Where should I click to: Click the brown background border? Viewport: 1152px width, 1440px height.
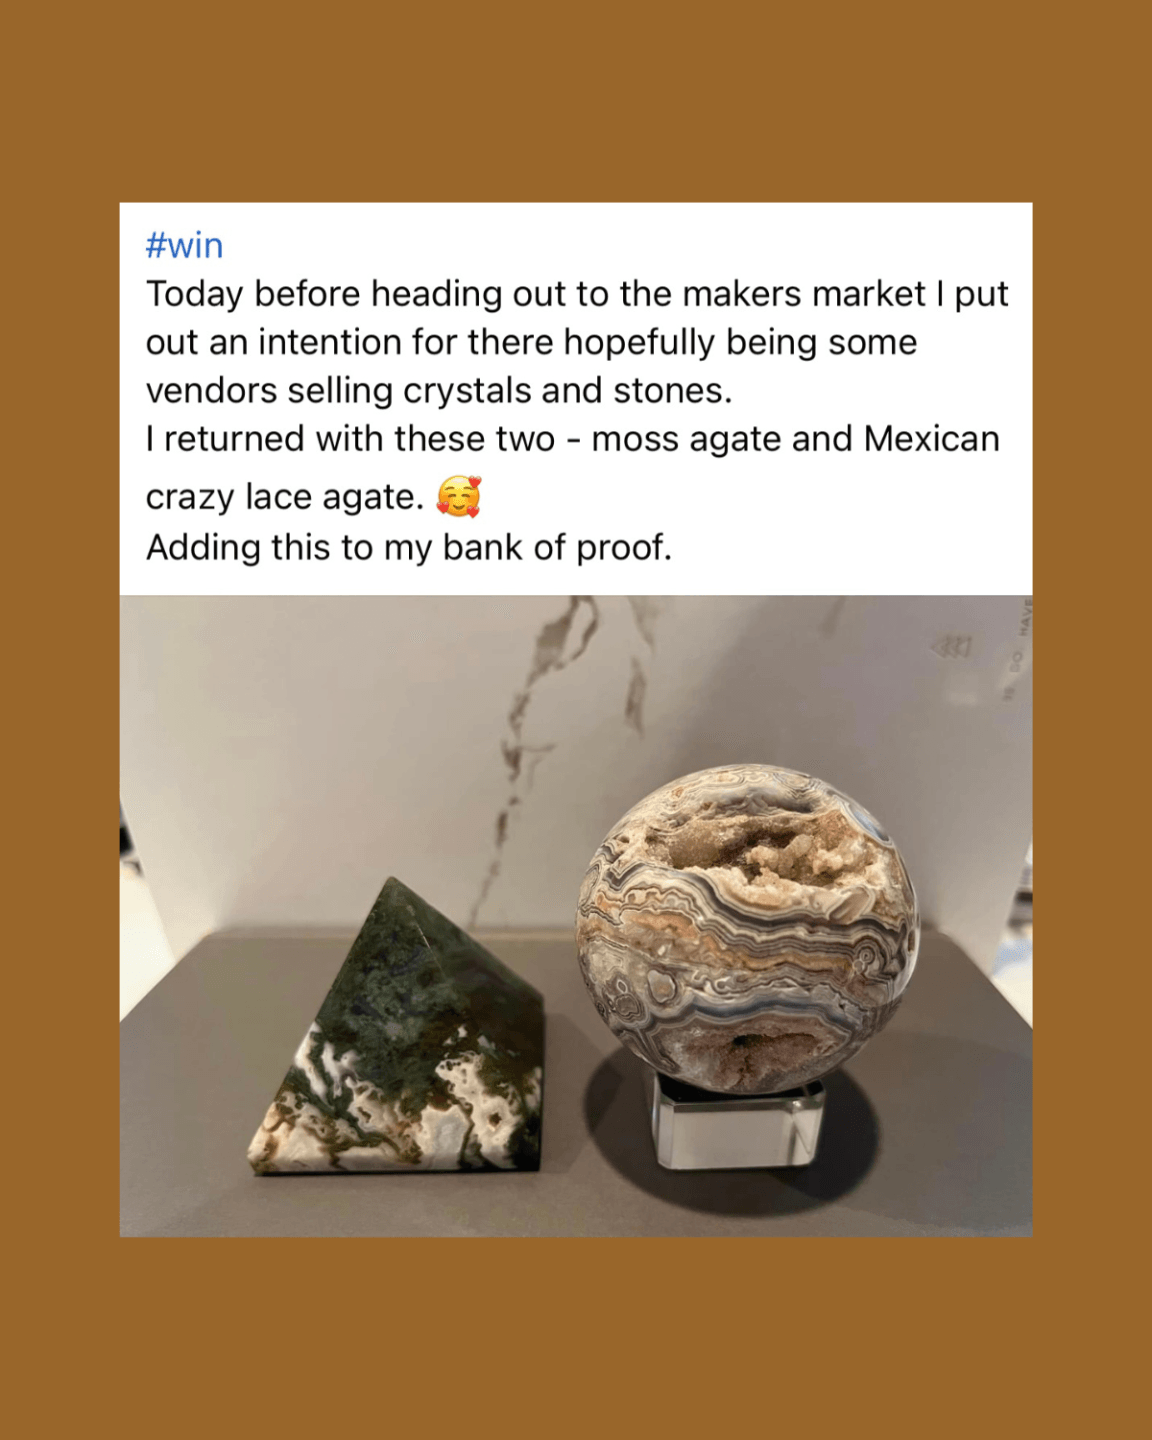coord(576,100)
